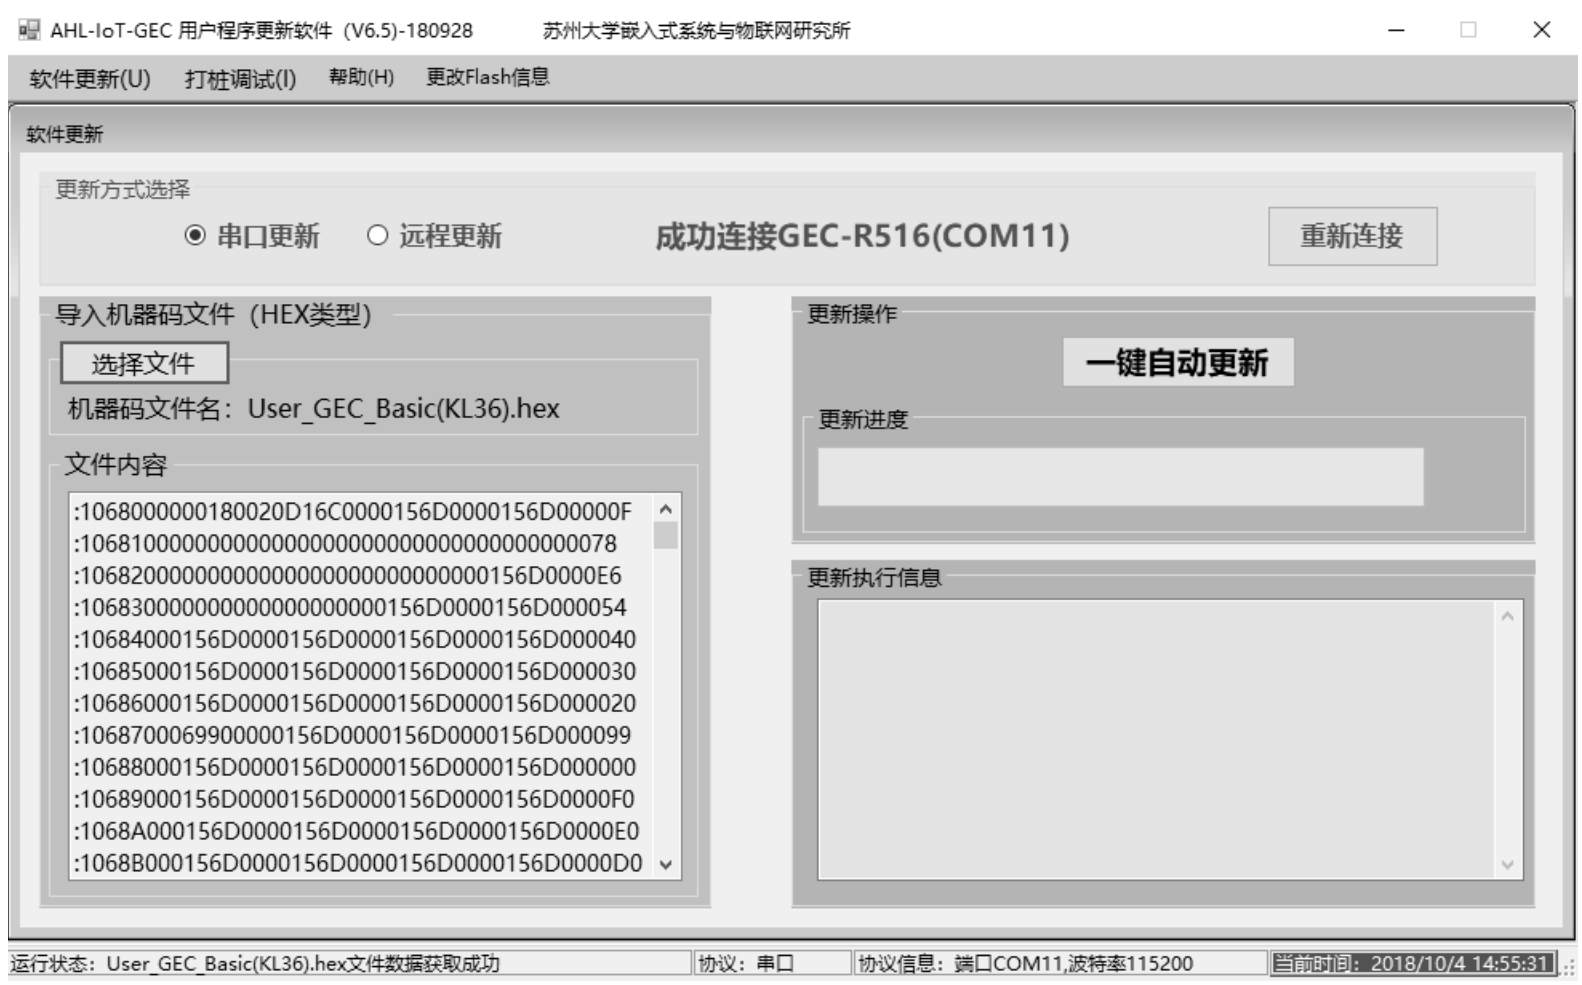Click the file content scrollbar up arrow

(x=666, y=509)
